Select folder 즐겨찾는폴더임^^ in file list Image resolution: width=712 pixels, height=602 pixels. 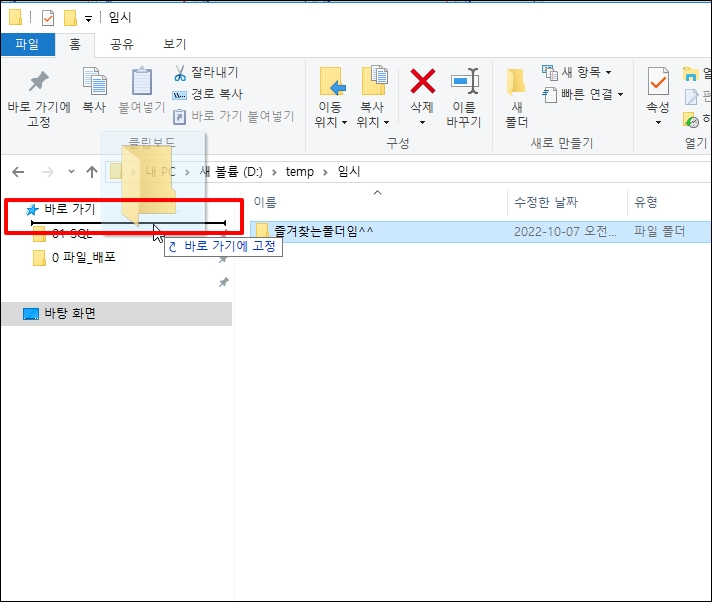(323, 232)
